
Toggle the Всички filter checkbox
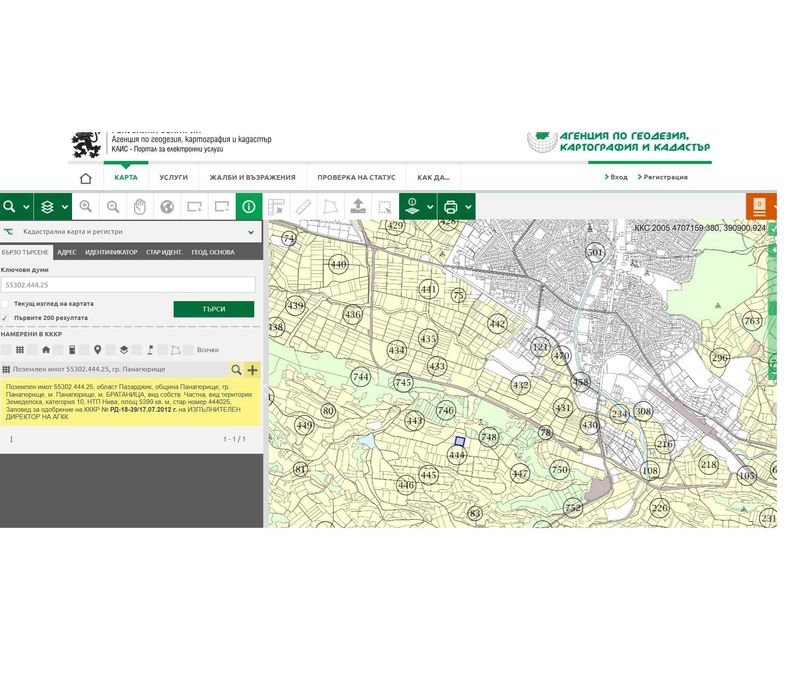188,350
